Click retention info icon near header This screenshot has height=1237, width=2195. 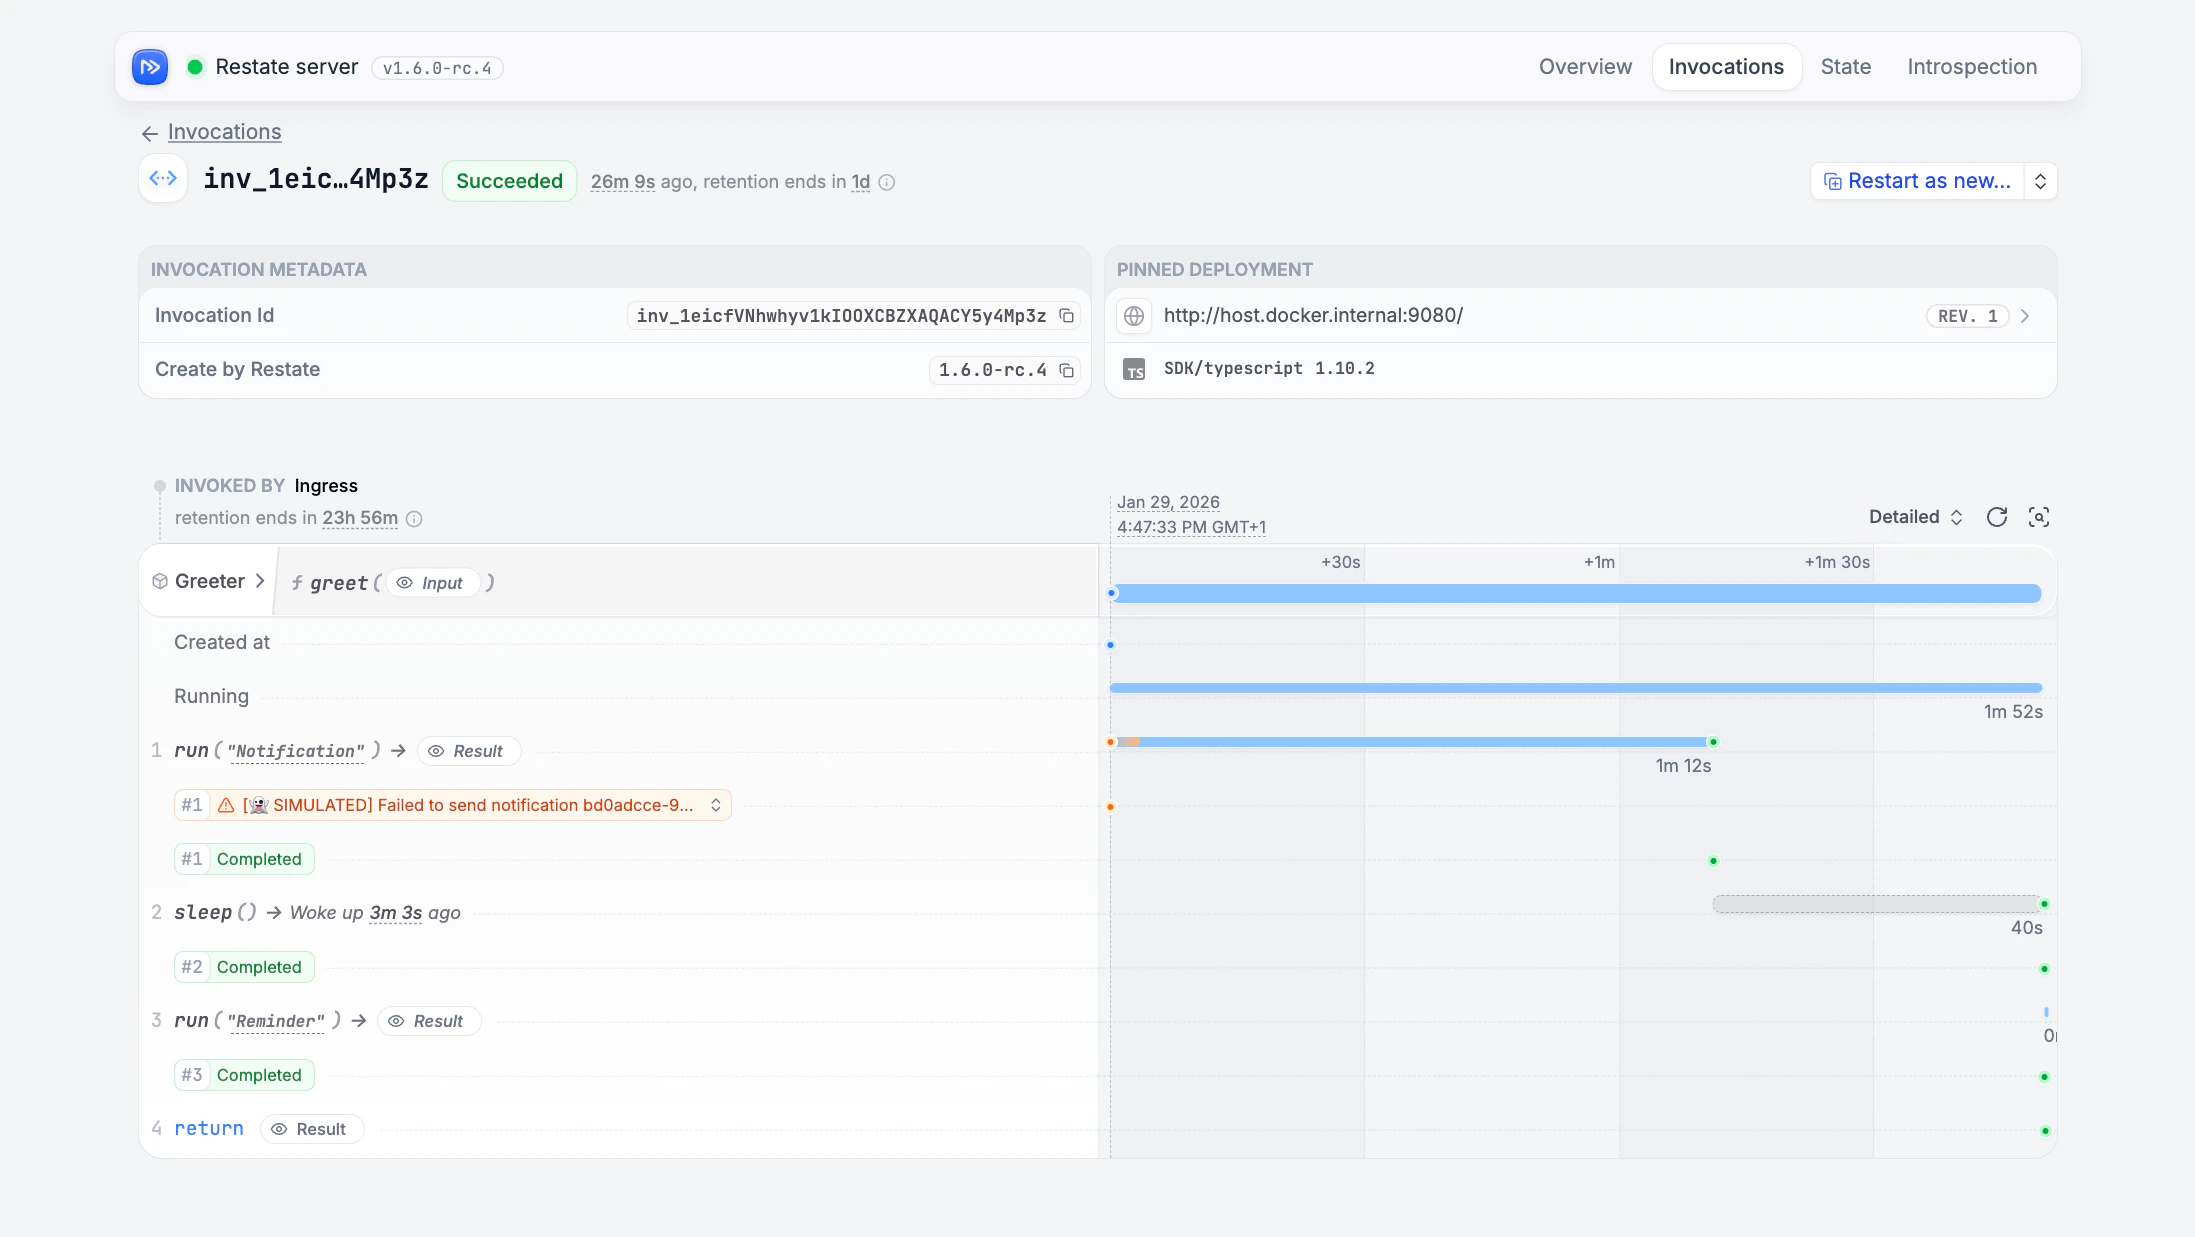coord(886,182)
